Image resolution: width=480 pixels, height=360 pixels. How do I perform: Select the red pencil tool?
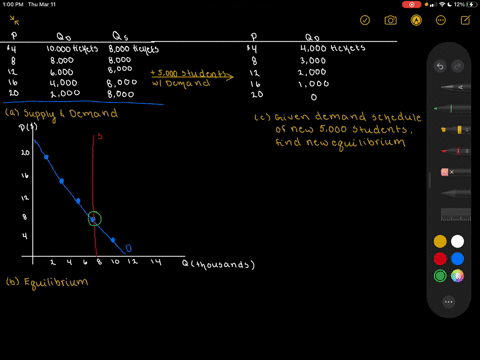click(x=456, y=151)
